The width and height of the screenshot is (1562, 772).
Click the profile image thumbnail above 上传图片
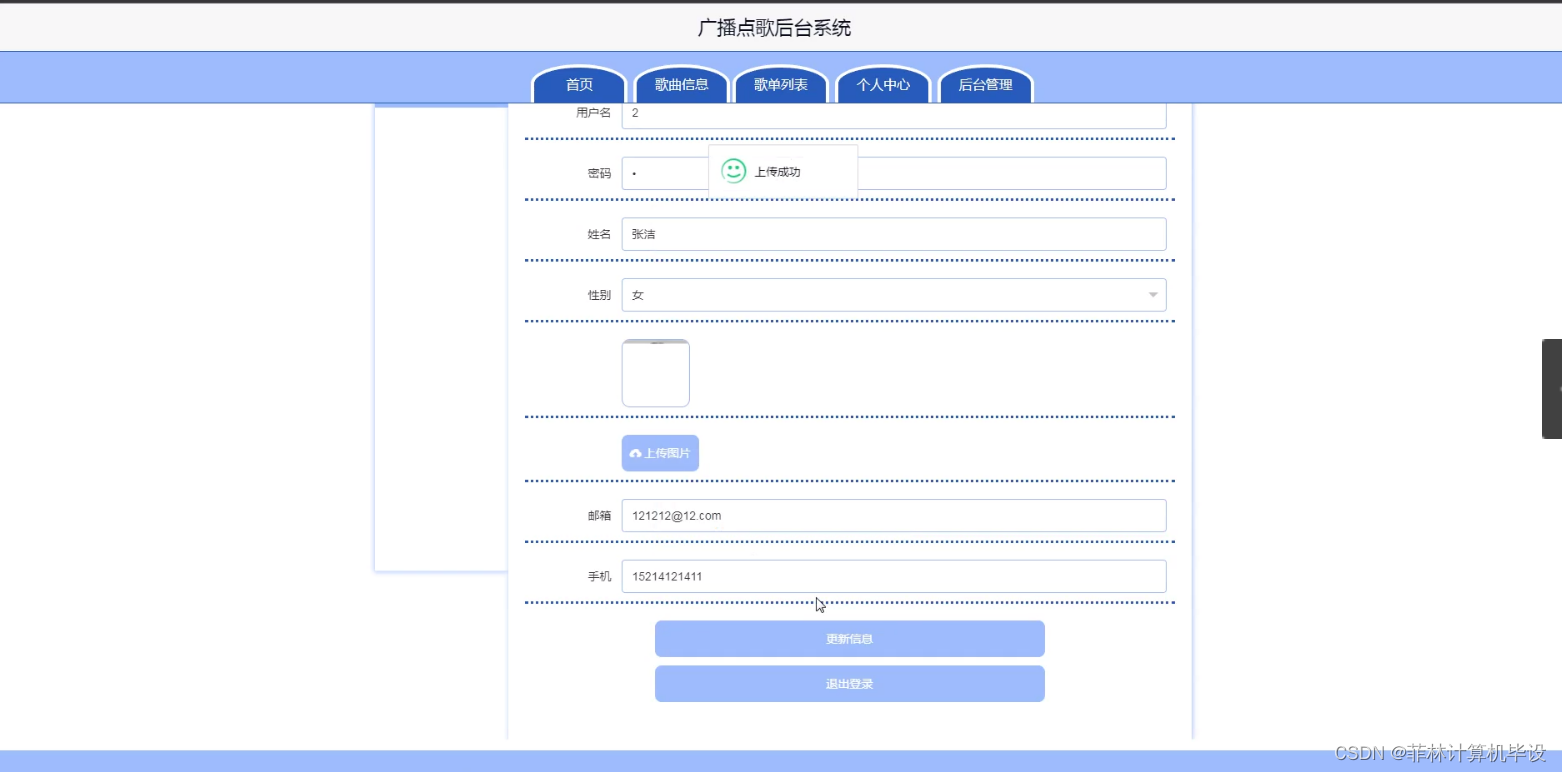click(x=655, y=372)
